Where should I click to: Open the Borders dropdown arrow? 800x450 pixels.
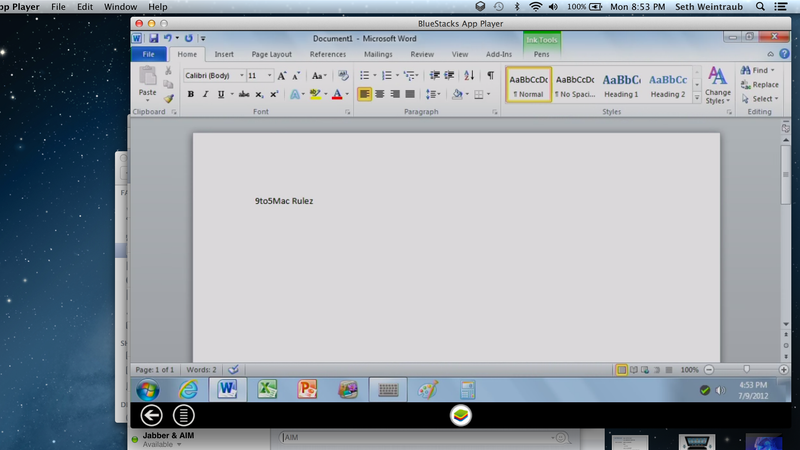[x=488, y=94]
